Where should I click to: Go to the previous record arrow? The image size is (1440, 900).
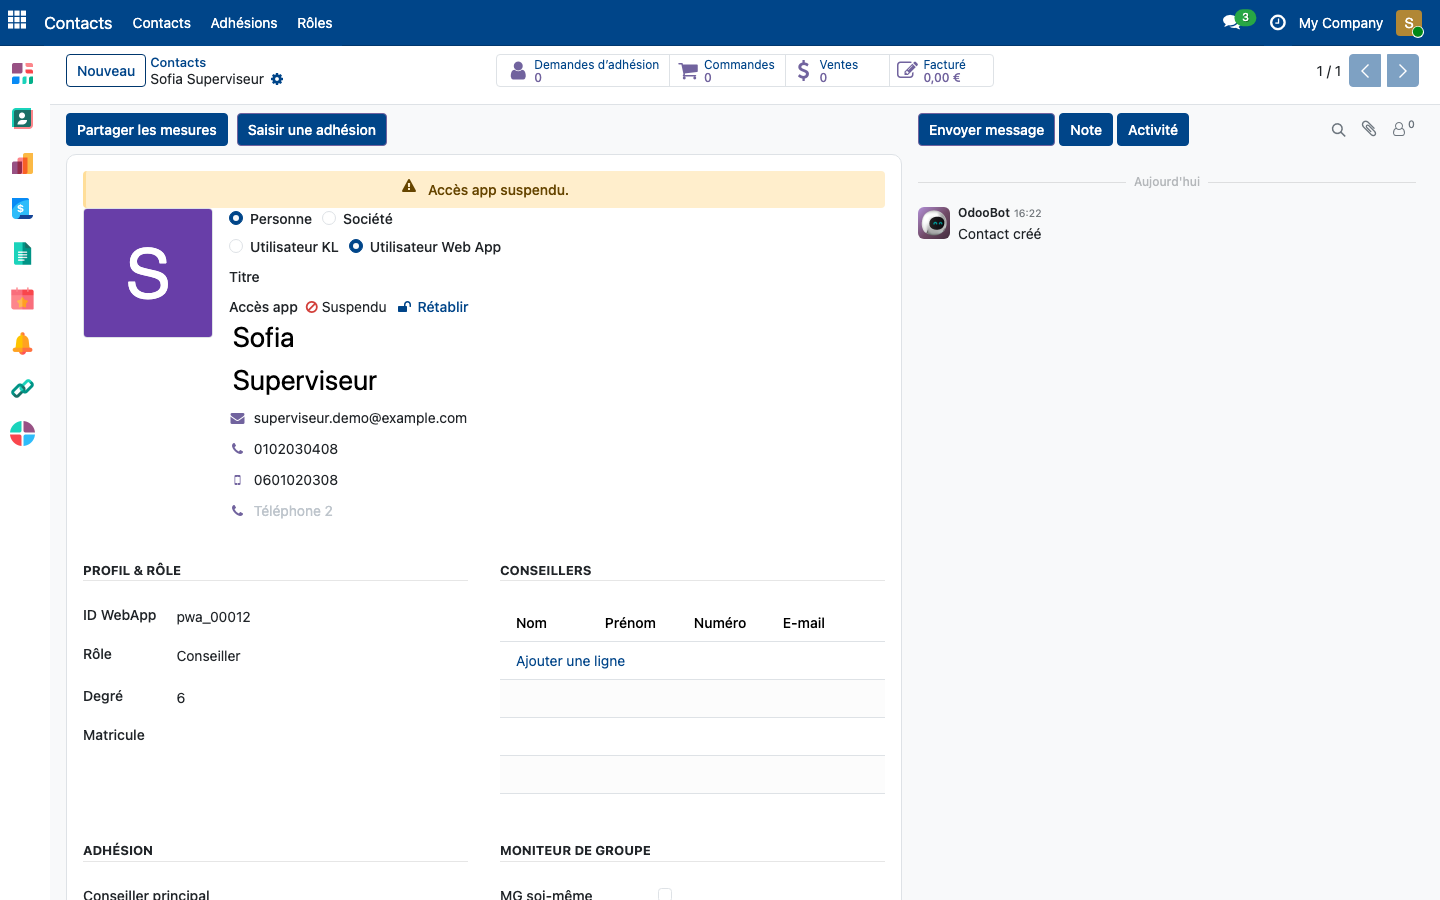pyautogui.click(x=1365, y=71)
